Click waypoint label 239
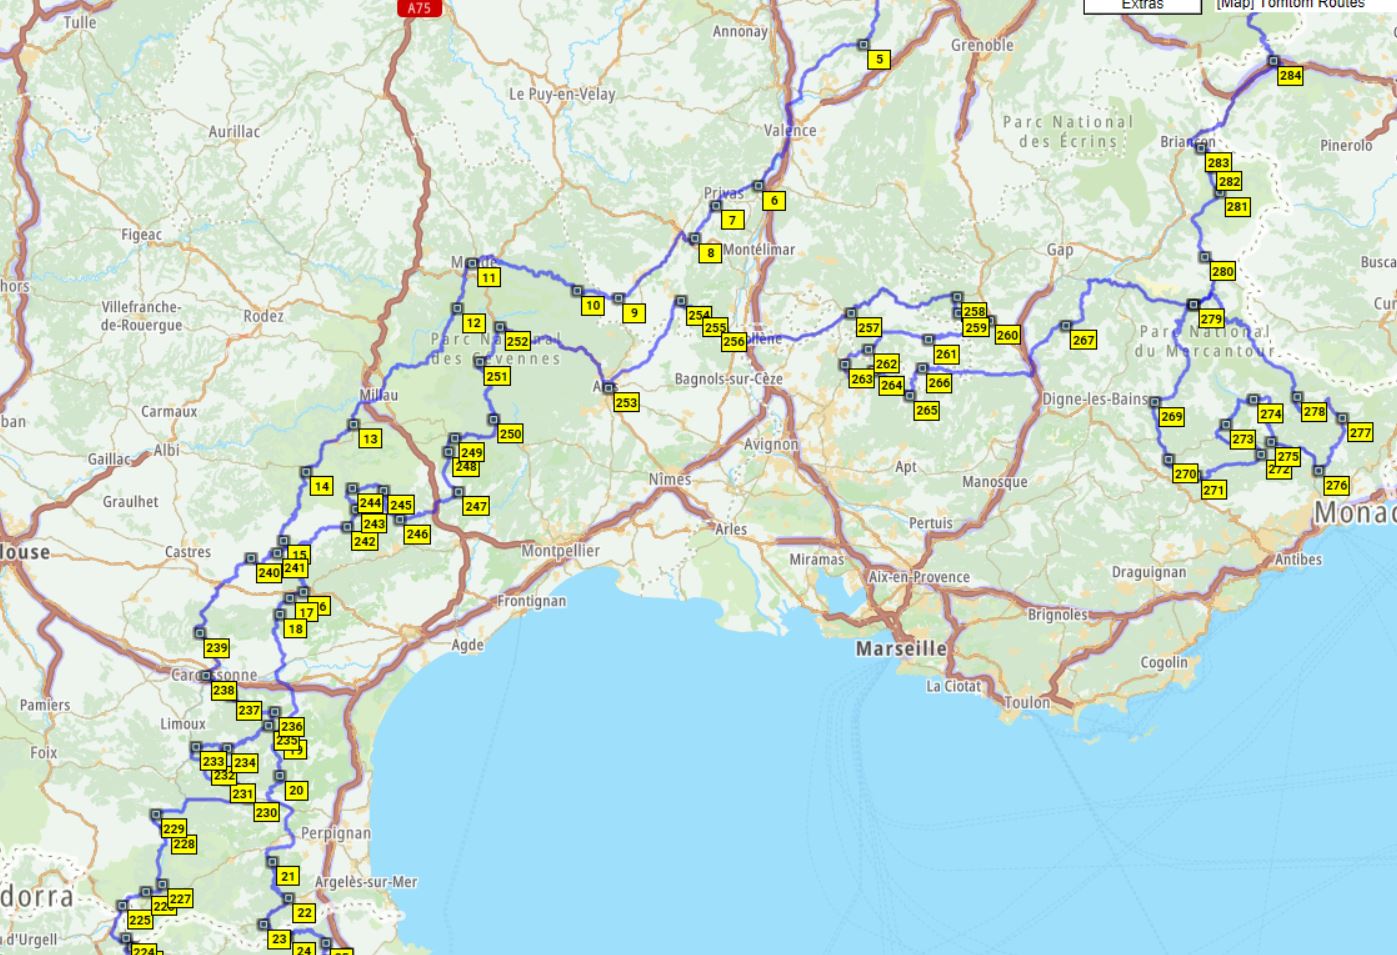Viewport: 1397px width, 955px height. [x=216, y=647]
